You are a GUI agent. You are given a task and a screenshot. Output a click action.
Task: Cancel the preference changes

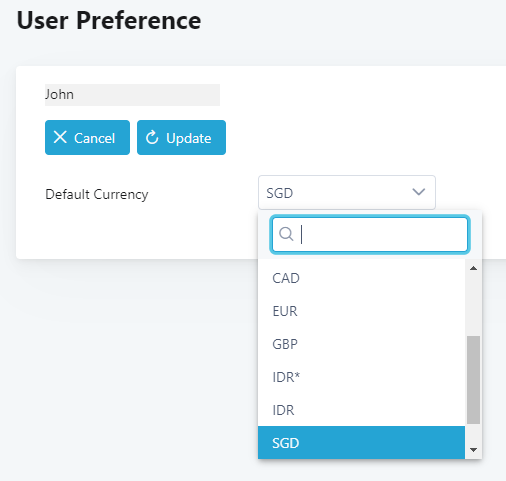click(x=87, y=137)
